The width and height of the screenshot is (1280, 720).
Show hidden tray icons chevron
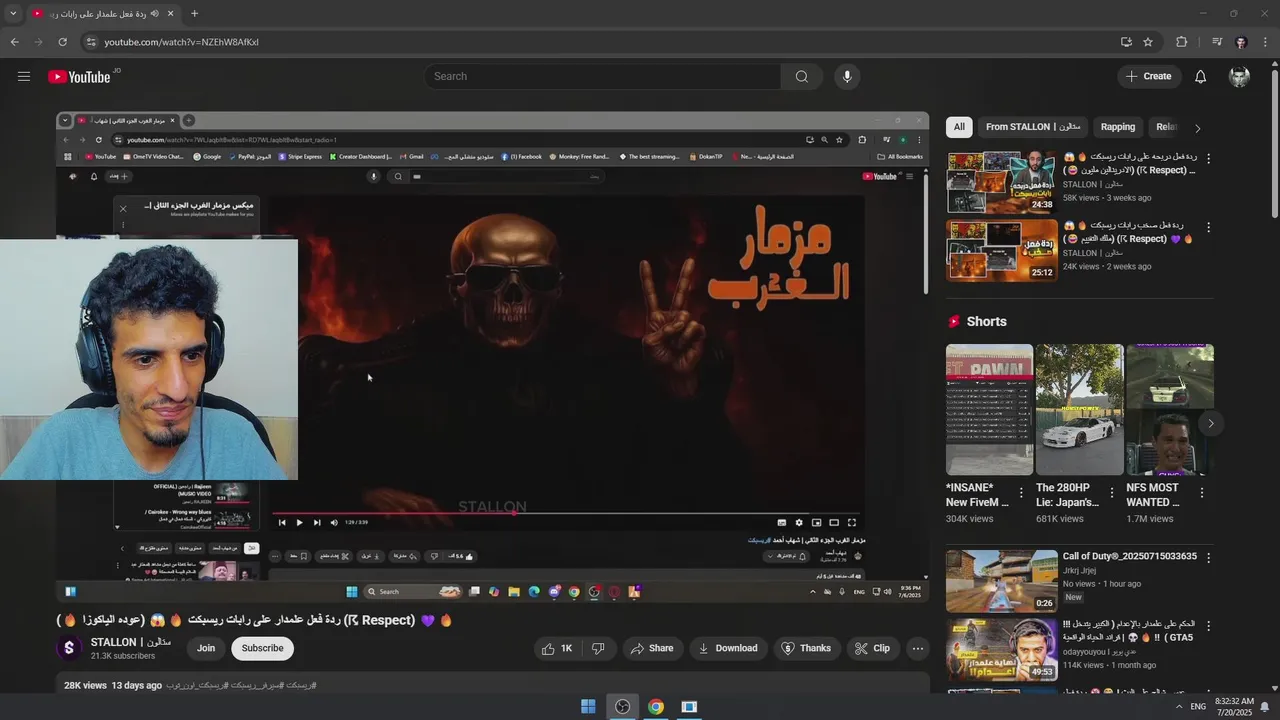click(1178, 707)
